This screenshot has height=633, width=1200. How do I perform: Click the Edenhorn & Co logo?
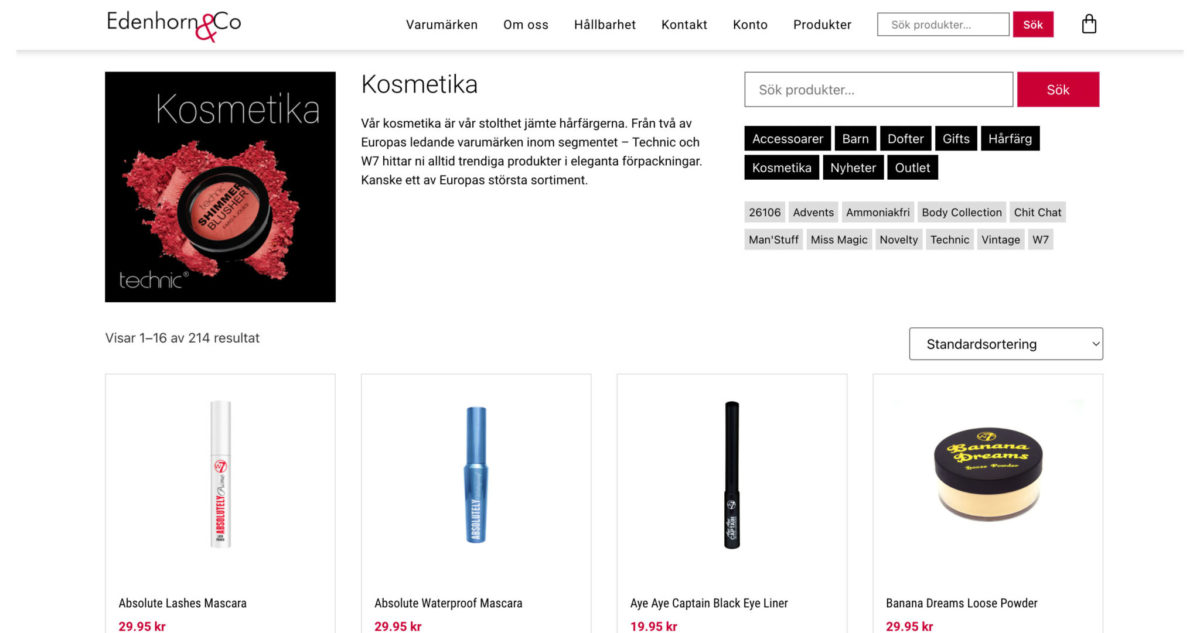click(x=174, y=24)
